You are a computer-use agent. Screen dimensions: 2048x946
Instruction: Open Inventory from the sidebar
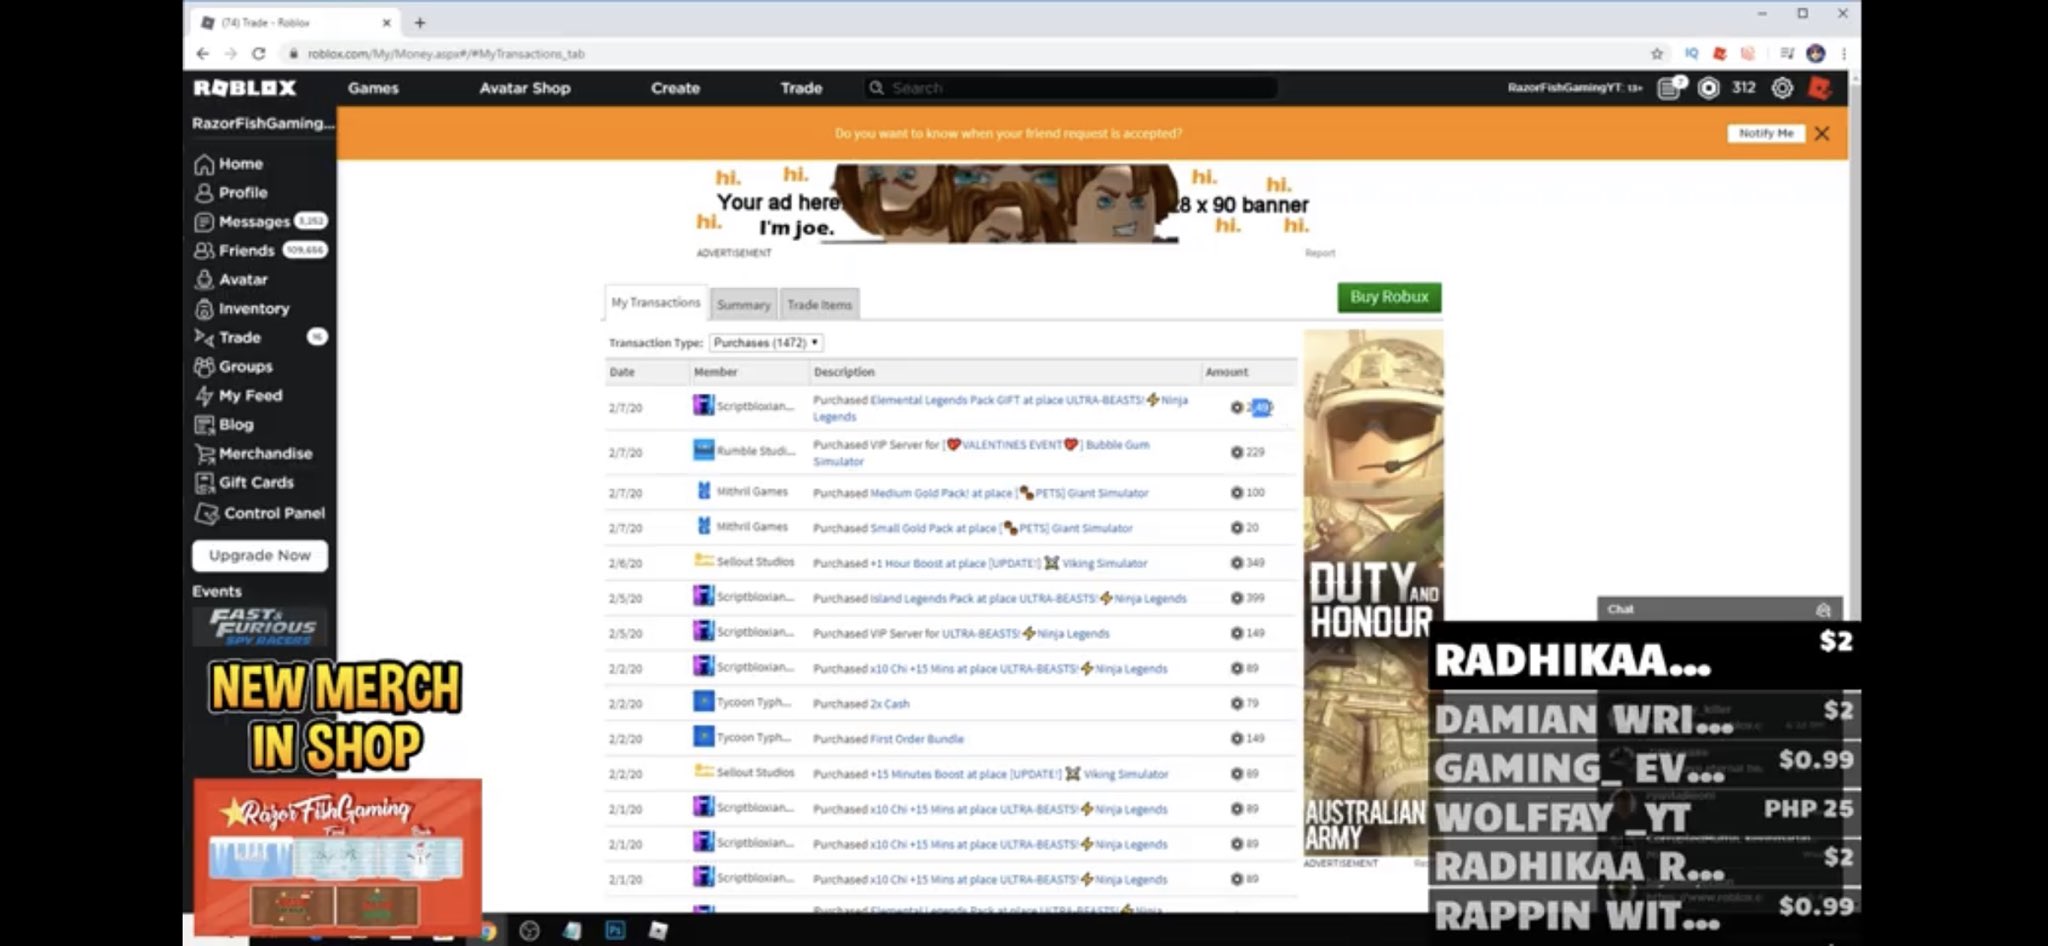[242, 309]
